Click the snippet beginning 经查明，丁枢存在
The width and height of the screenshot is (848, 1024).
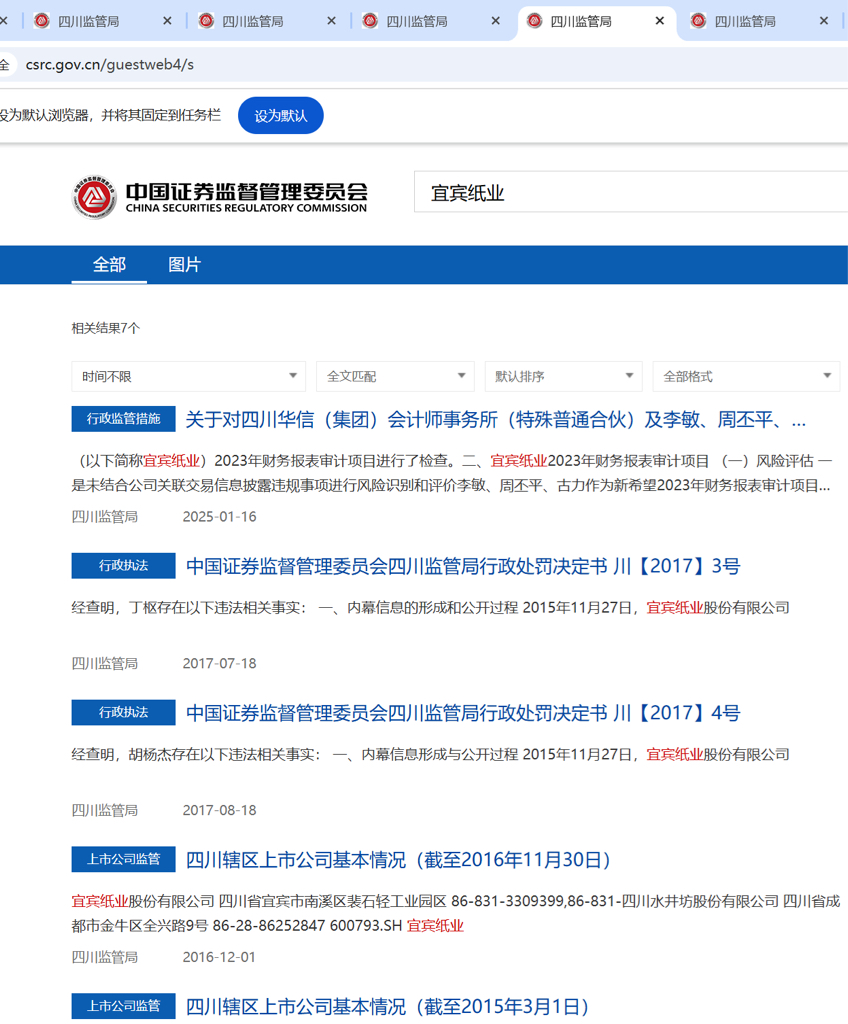(x=431, y=608)
